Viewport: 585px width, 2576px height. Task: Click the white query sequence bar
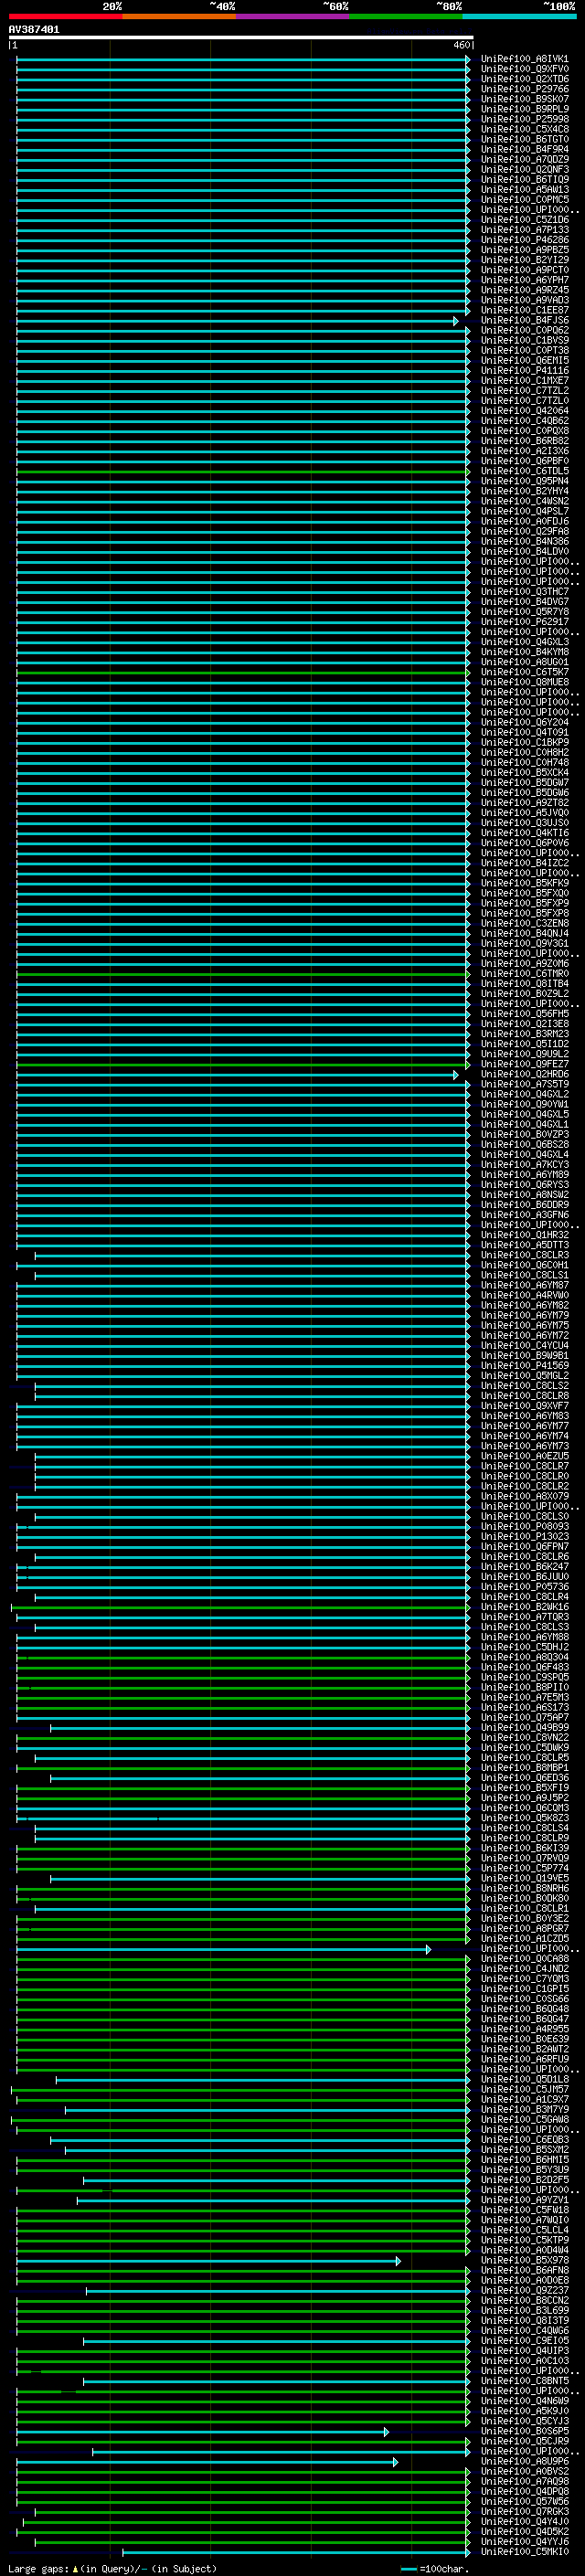point(241,37)
